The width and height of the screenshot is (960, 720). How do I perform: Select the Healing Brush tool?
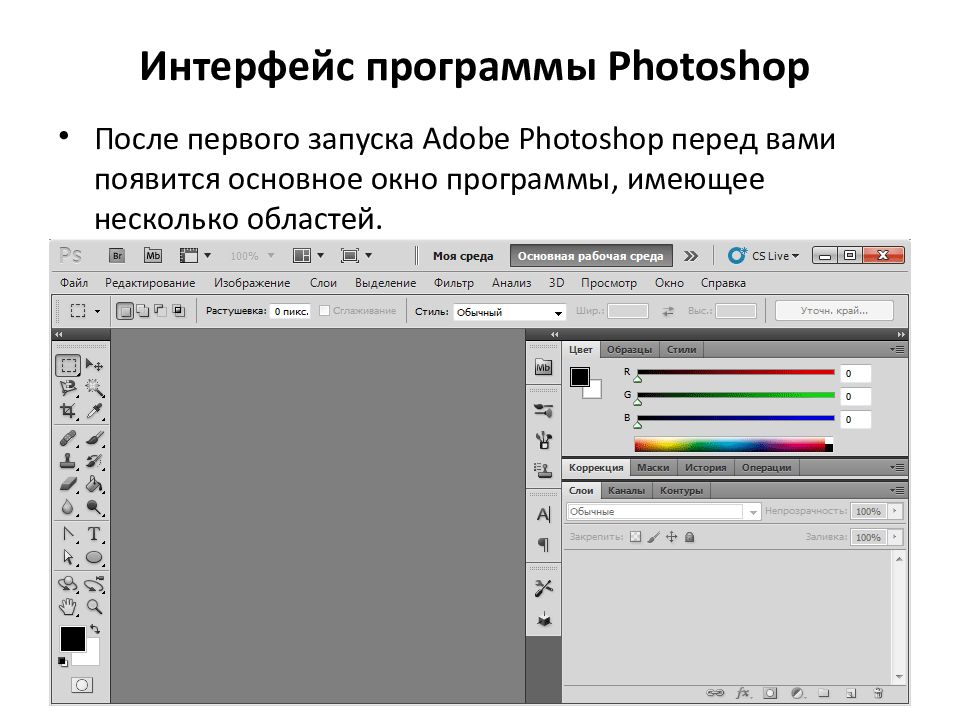point(68,438)
